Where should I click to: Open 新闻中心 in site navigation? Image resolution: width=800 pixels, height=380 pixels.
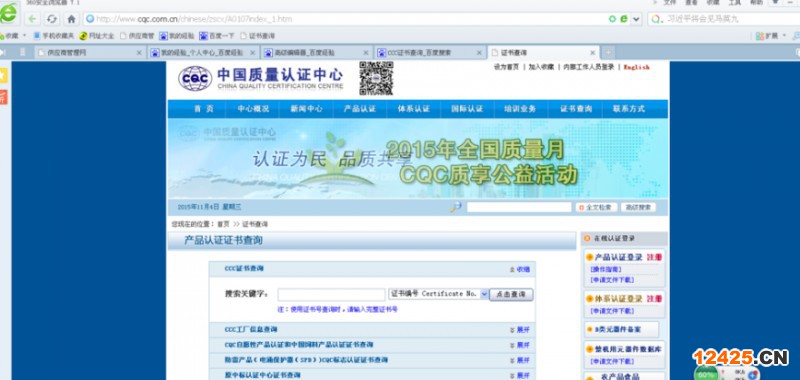(x=307, y=109)
